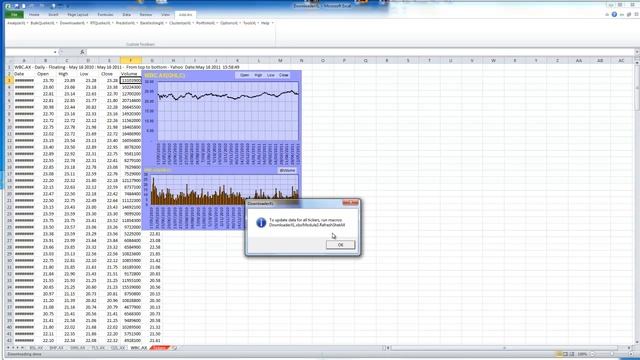Expand the Help add-in menu
This screenshot has height=360, width=640.
point(267,23)
